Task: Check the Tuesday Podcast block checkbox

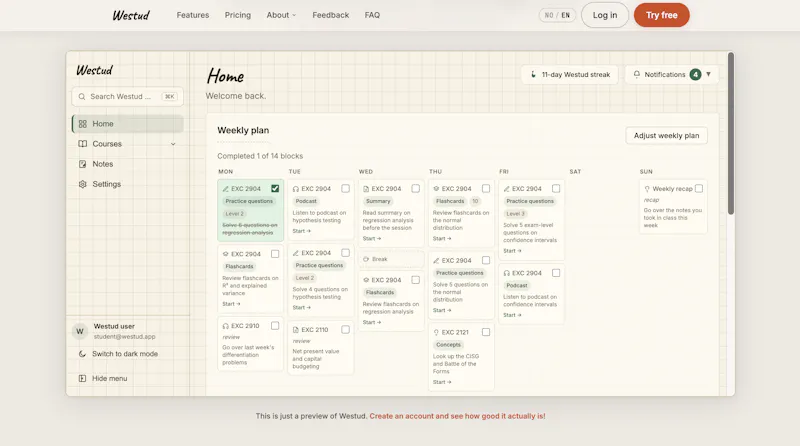Action: [345, 188]
